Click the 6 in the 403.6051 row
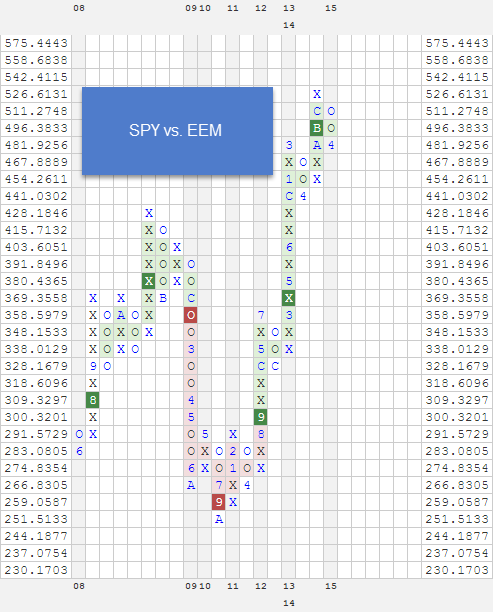The image size is (494, 612). [289, 247]
